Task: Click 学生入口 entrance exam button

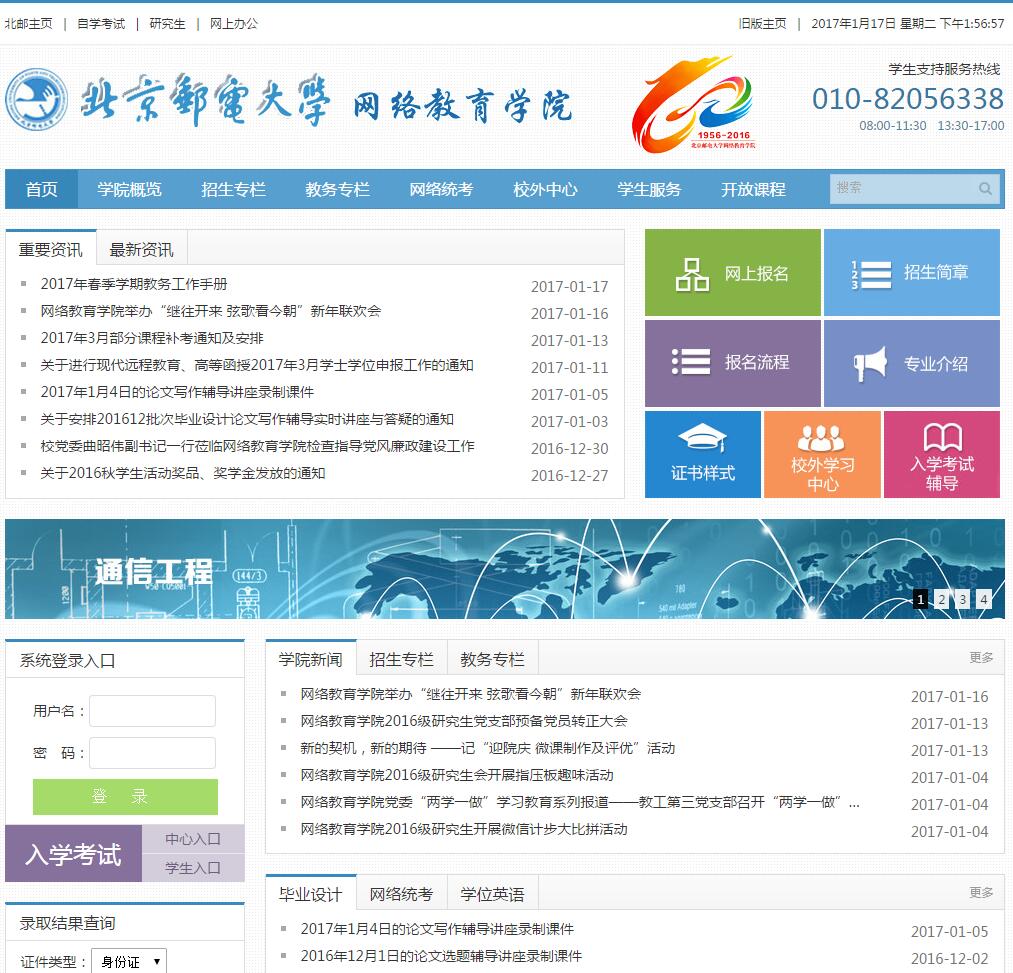Action: [x=193, y=868]
